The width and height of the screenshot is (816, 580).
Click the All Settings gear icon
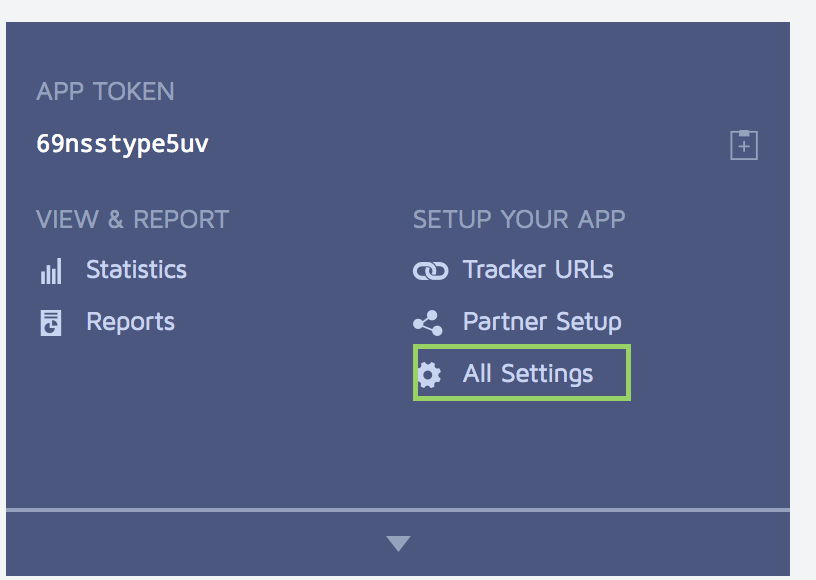(429, 375)
